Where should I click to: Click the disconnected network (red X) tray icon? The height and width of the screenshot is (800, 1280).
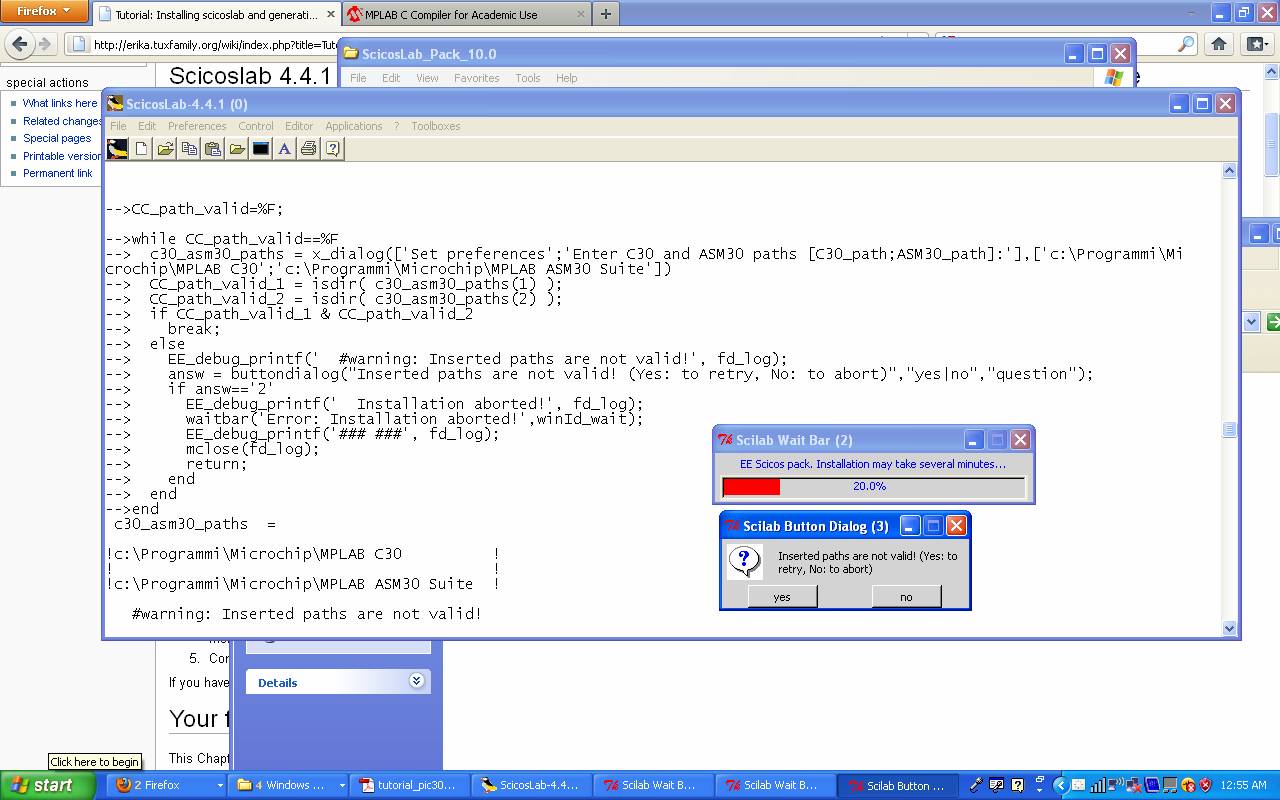tap(1134, 785)
